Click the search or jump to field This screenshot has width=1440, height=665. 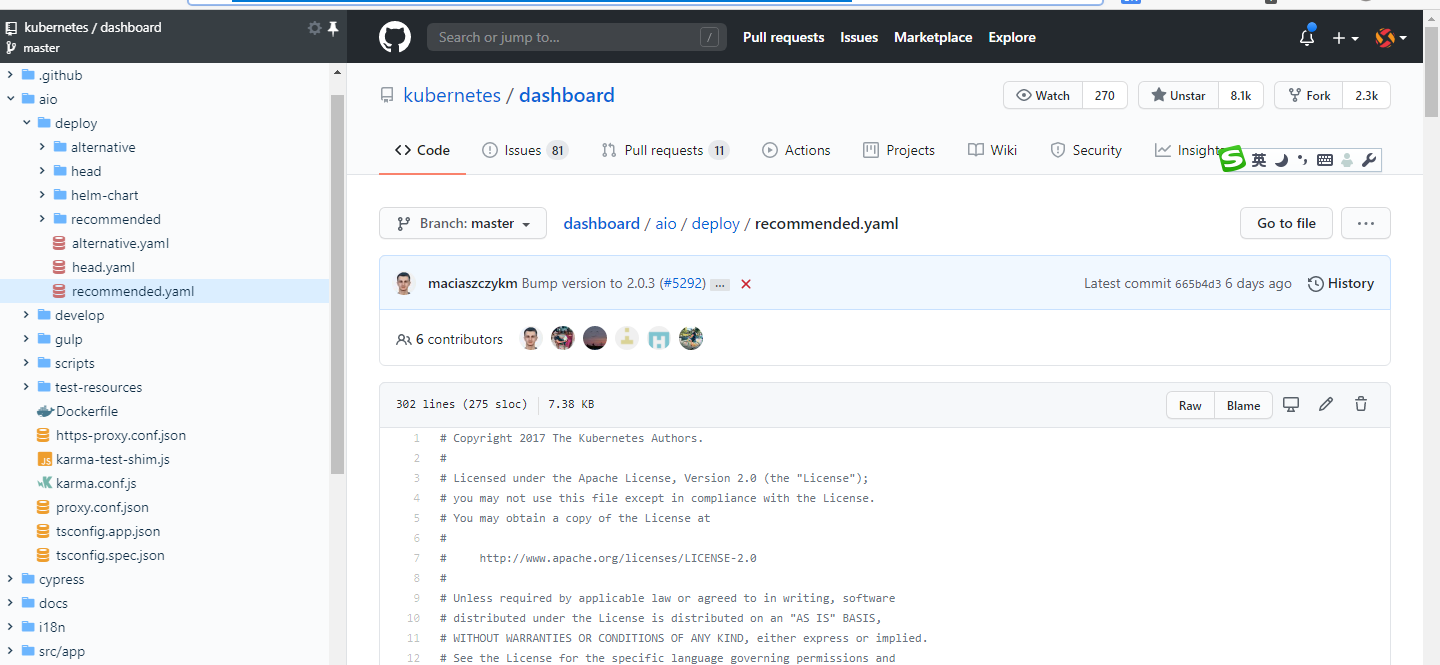pyautogui.click(x=577, y=37)
